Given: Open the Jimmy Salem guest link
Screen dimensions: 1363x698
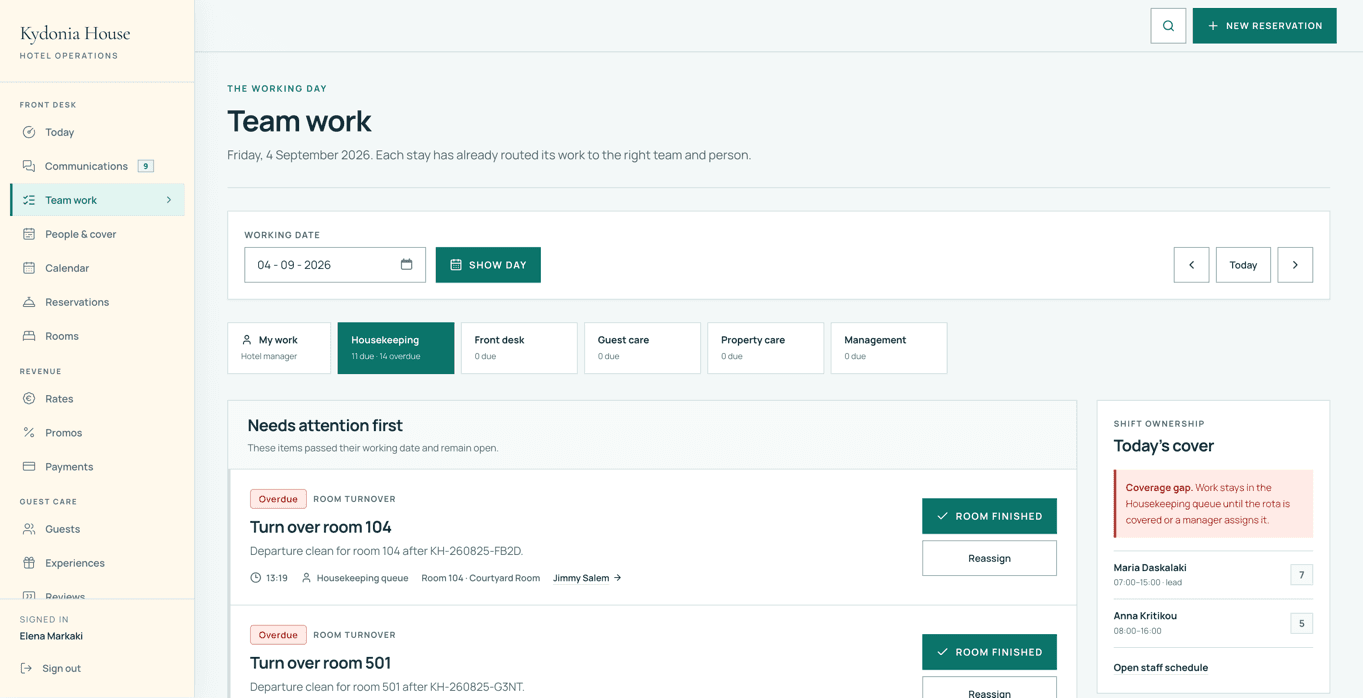Looking at the screenshot, I should pyautogui.click(x=587, y=578).
